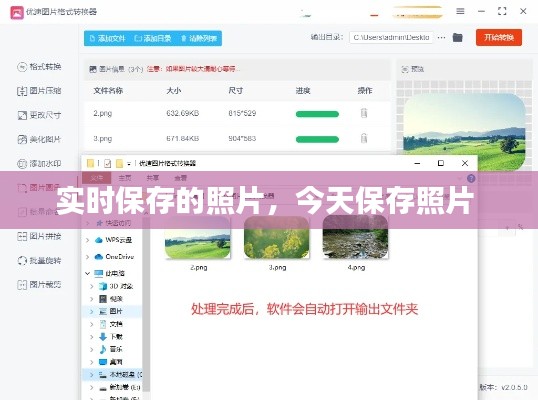Image resolution: width=538 pixels, height=400 pixels.
Task: Click the properties checkmark icon in Explorer title bar
Action: (x=107, y=164)
